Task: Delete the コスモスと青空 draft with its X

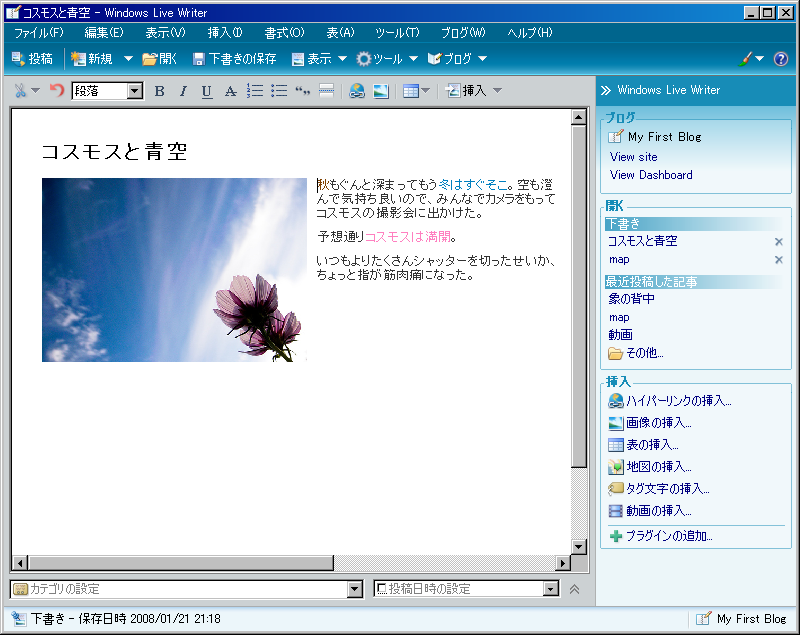Action: tap(779, 242)
